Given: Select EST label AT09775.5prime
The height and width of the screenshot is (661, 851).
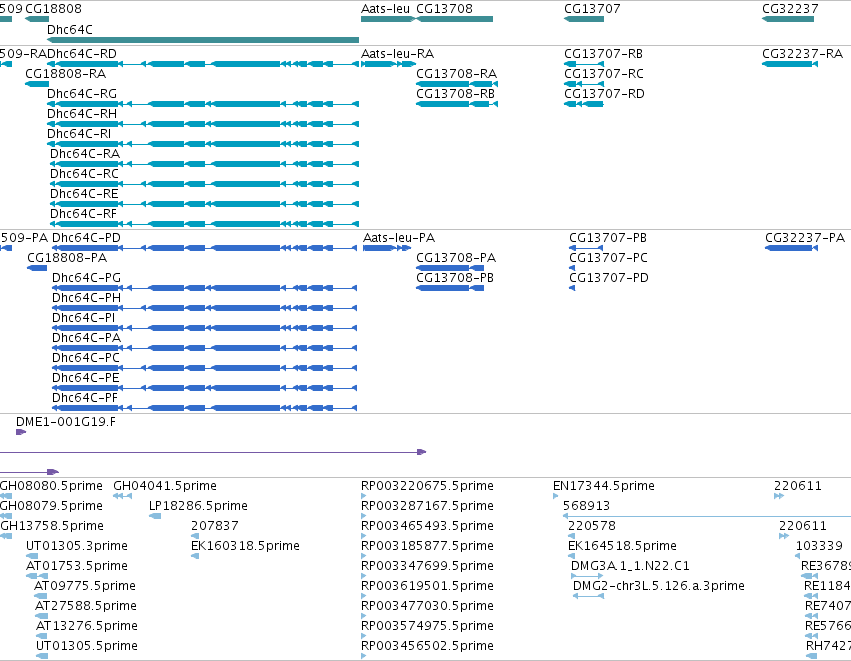Looking at the screenshot, I should (85, 587).
